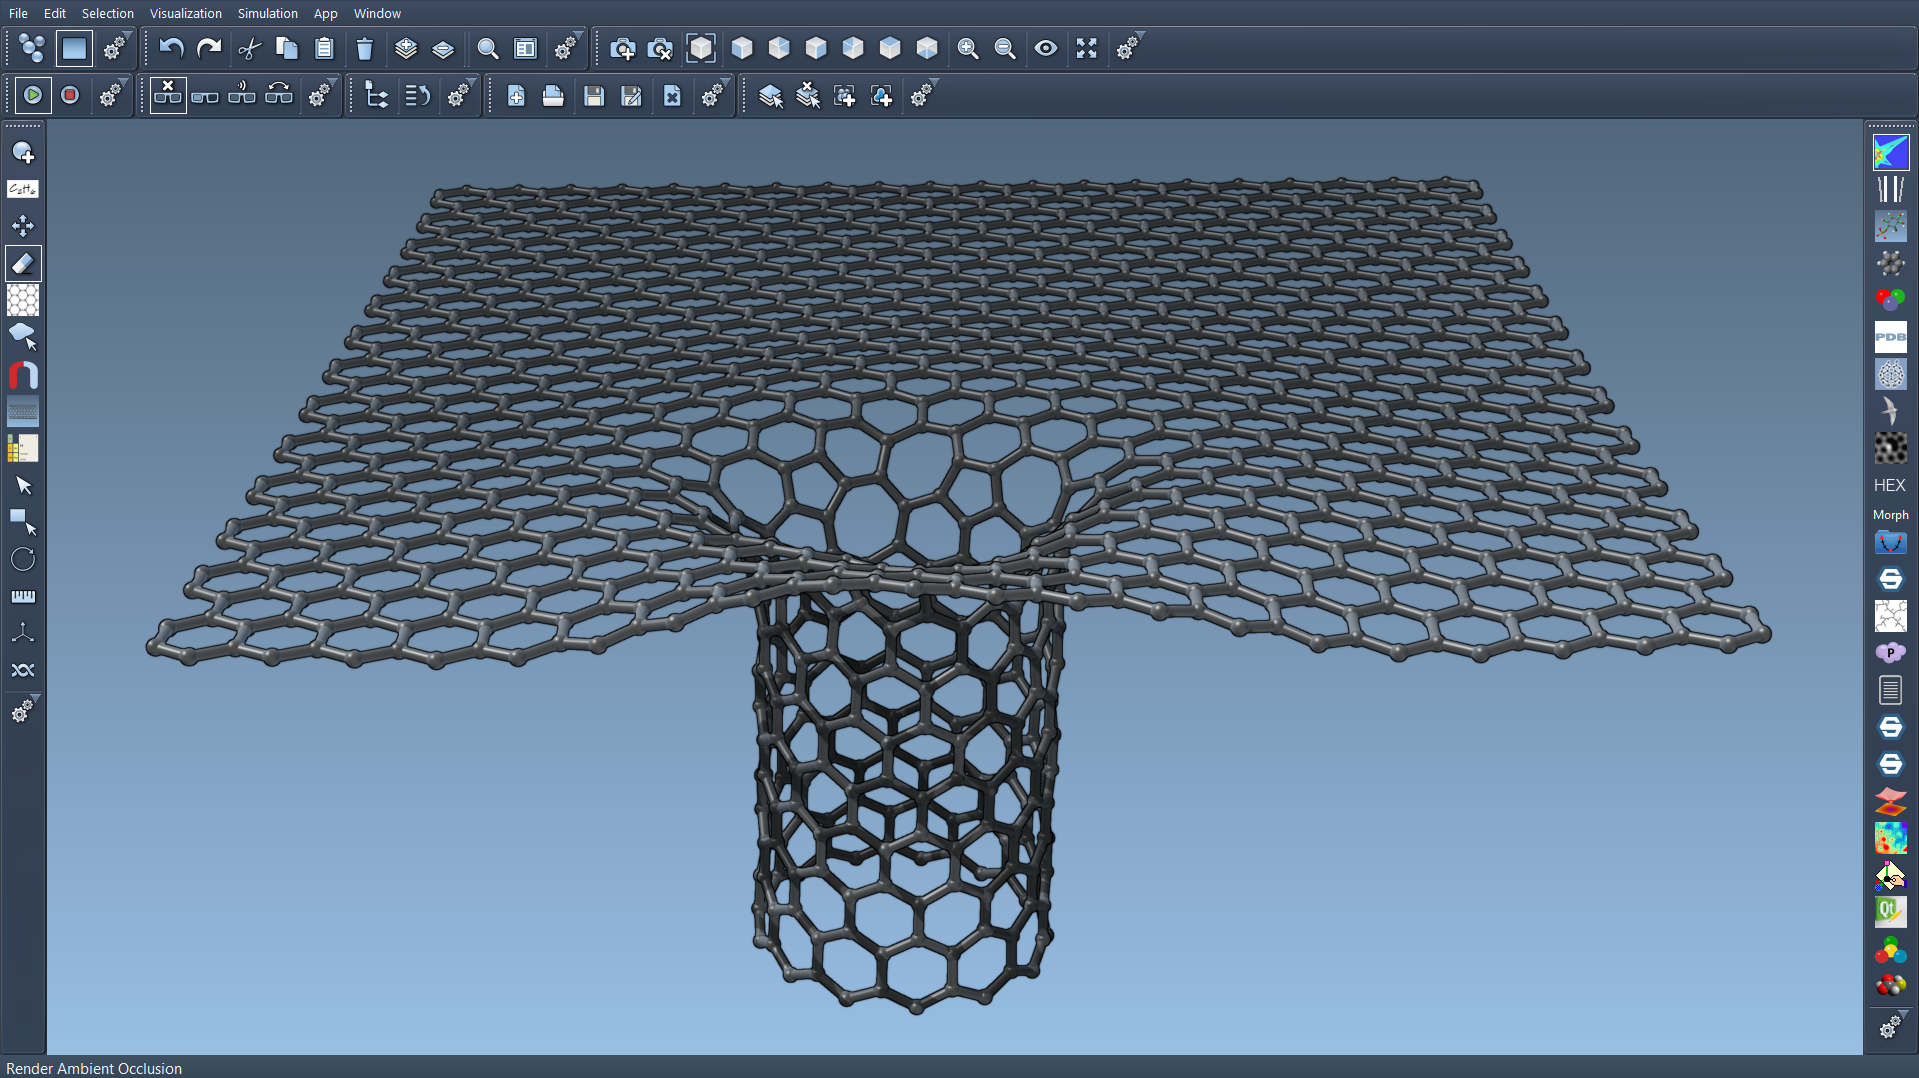The image size is (1919, 1078).
Task: Open the Simulation menu
Action: click(267, 13)
